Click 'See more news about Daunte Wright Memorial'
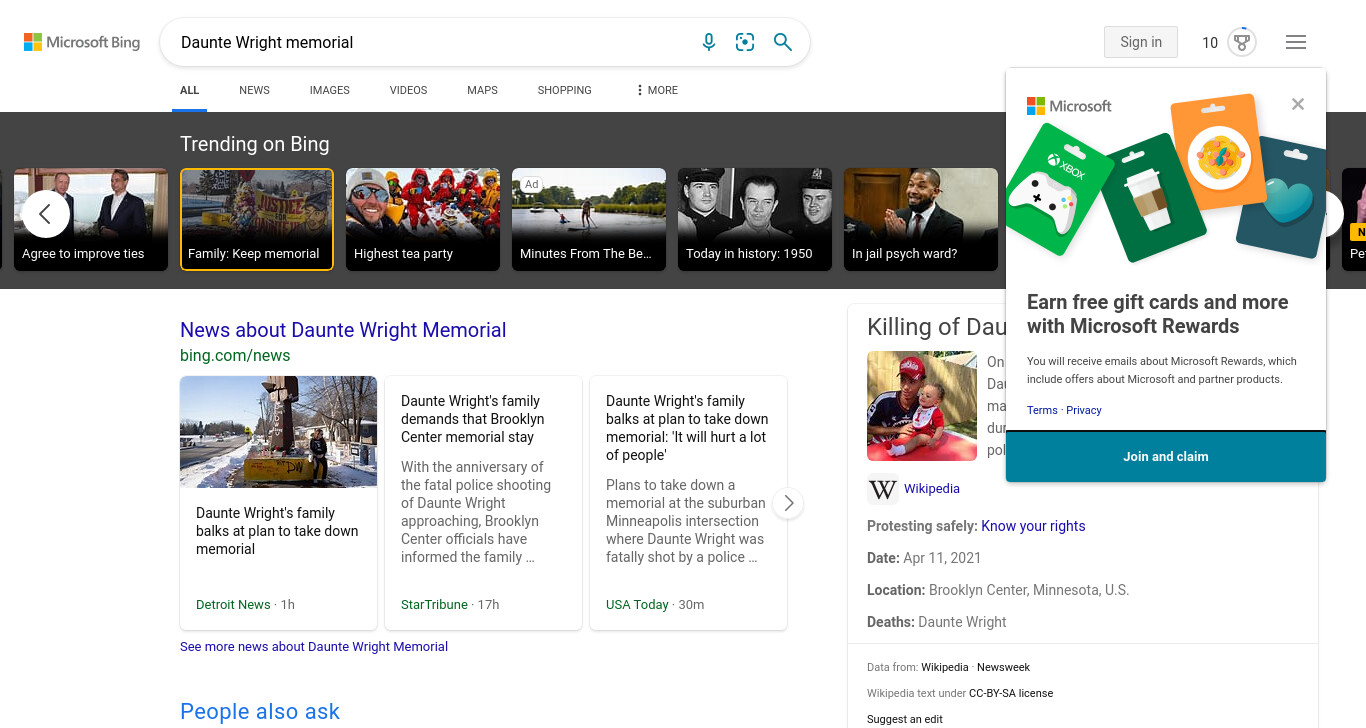This screenshot has width=1366, height=728. coord(314,647)
